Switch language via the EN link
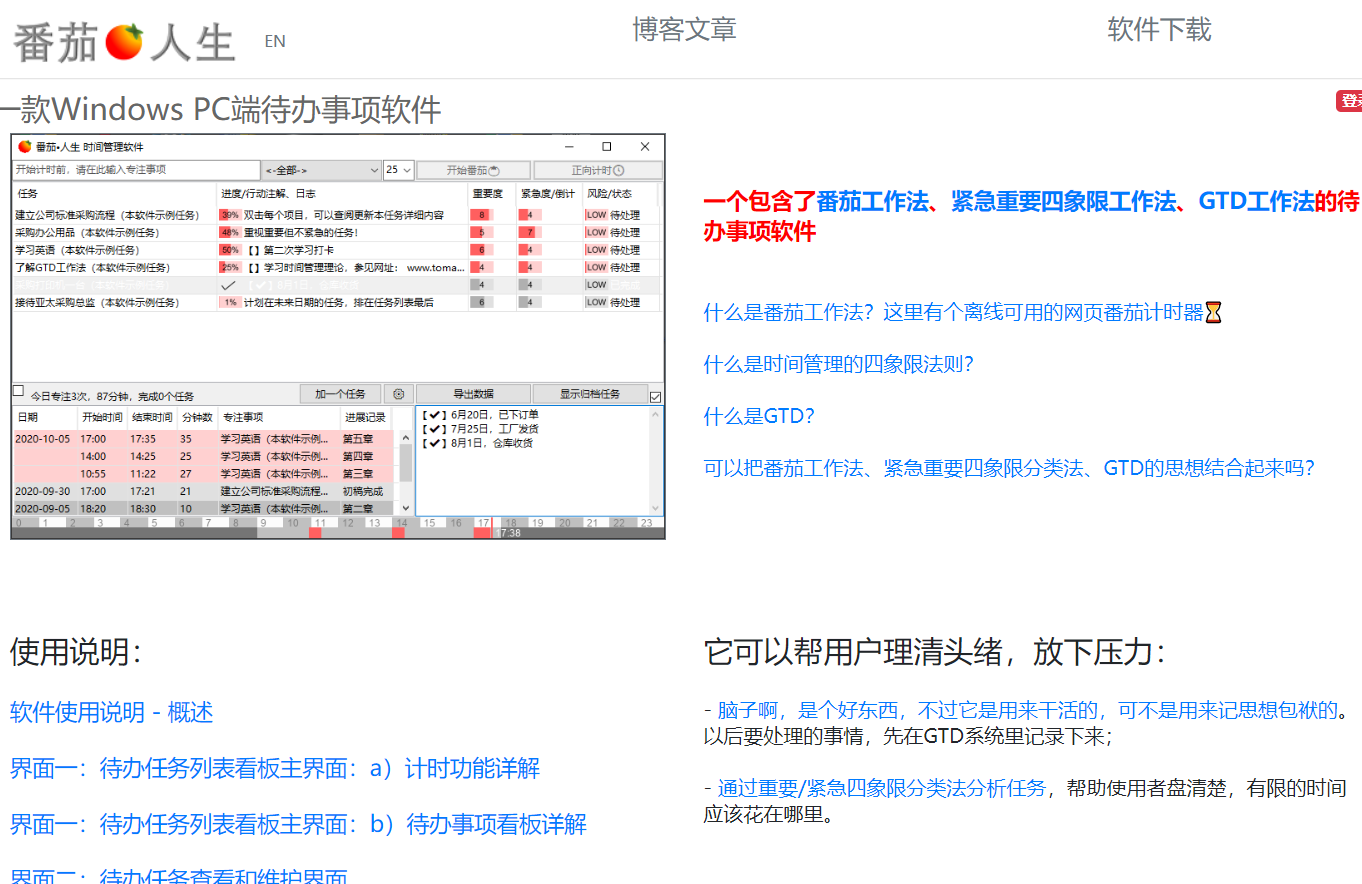This screenshot has width=1362, height=884. [275, 41]
